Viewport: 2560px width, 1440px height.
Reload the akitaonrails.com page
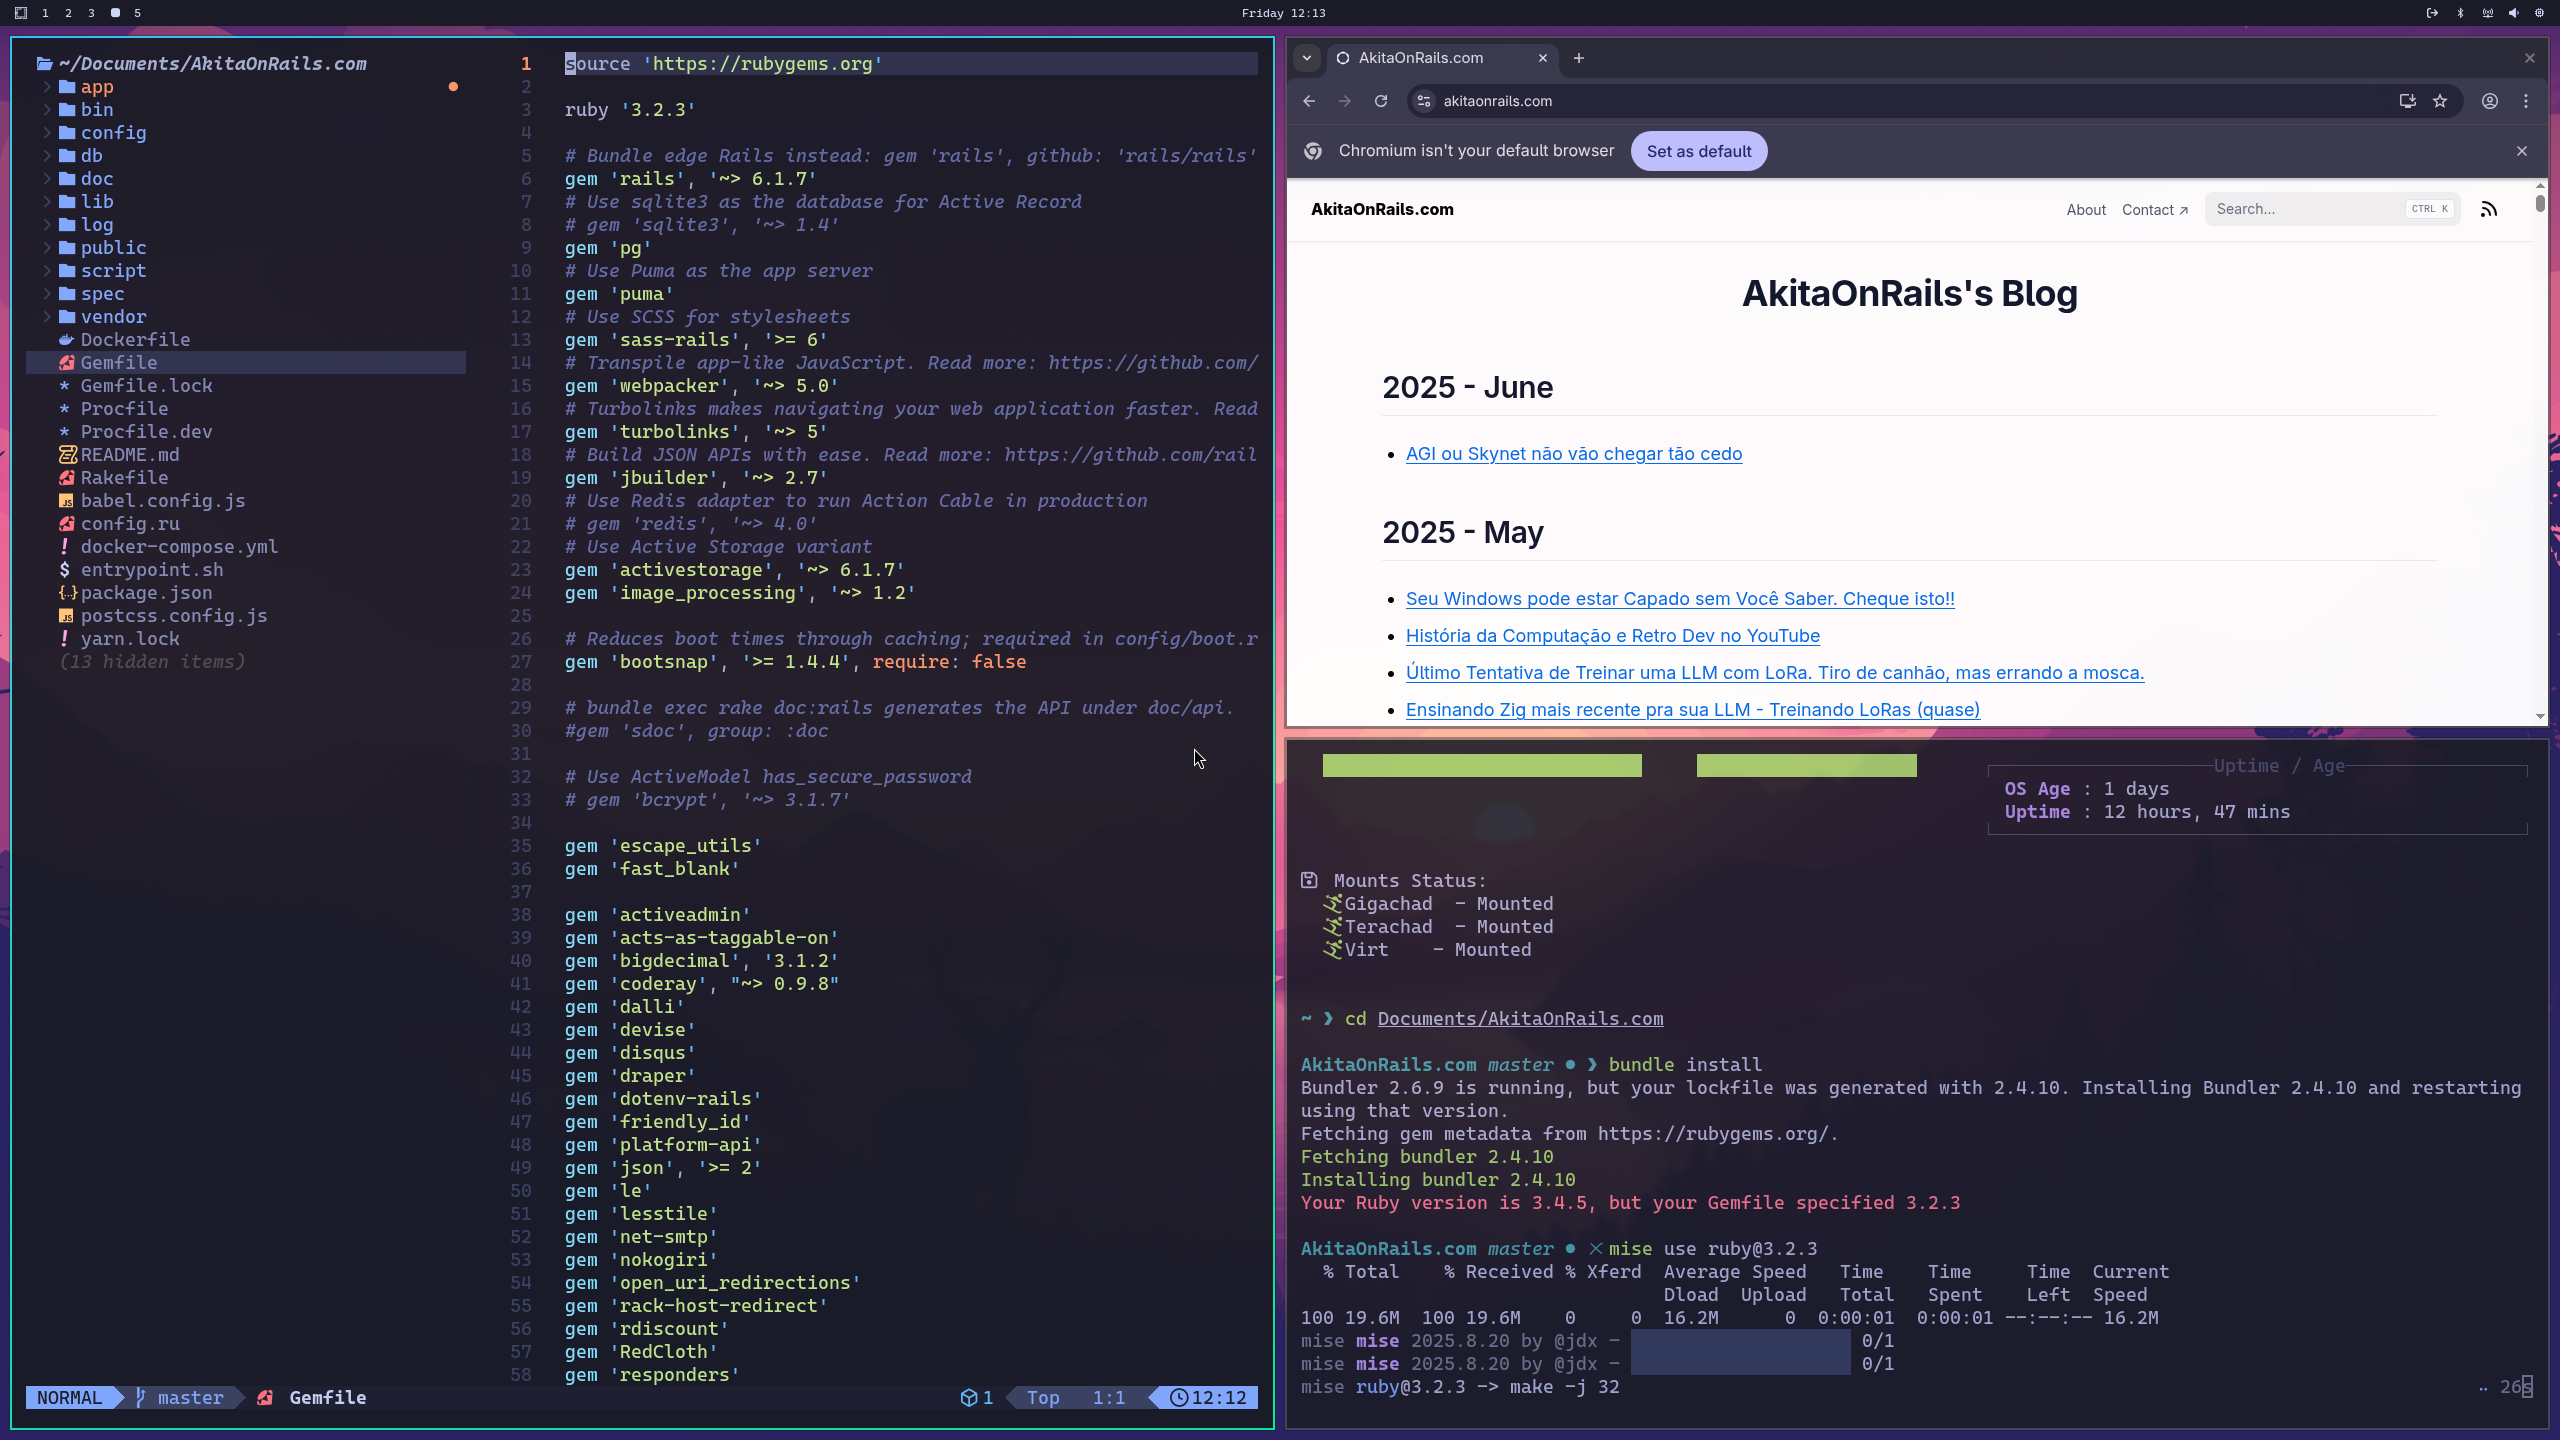tap(1381, 101)
